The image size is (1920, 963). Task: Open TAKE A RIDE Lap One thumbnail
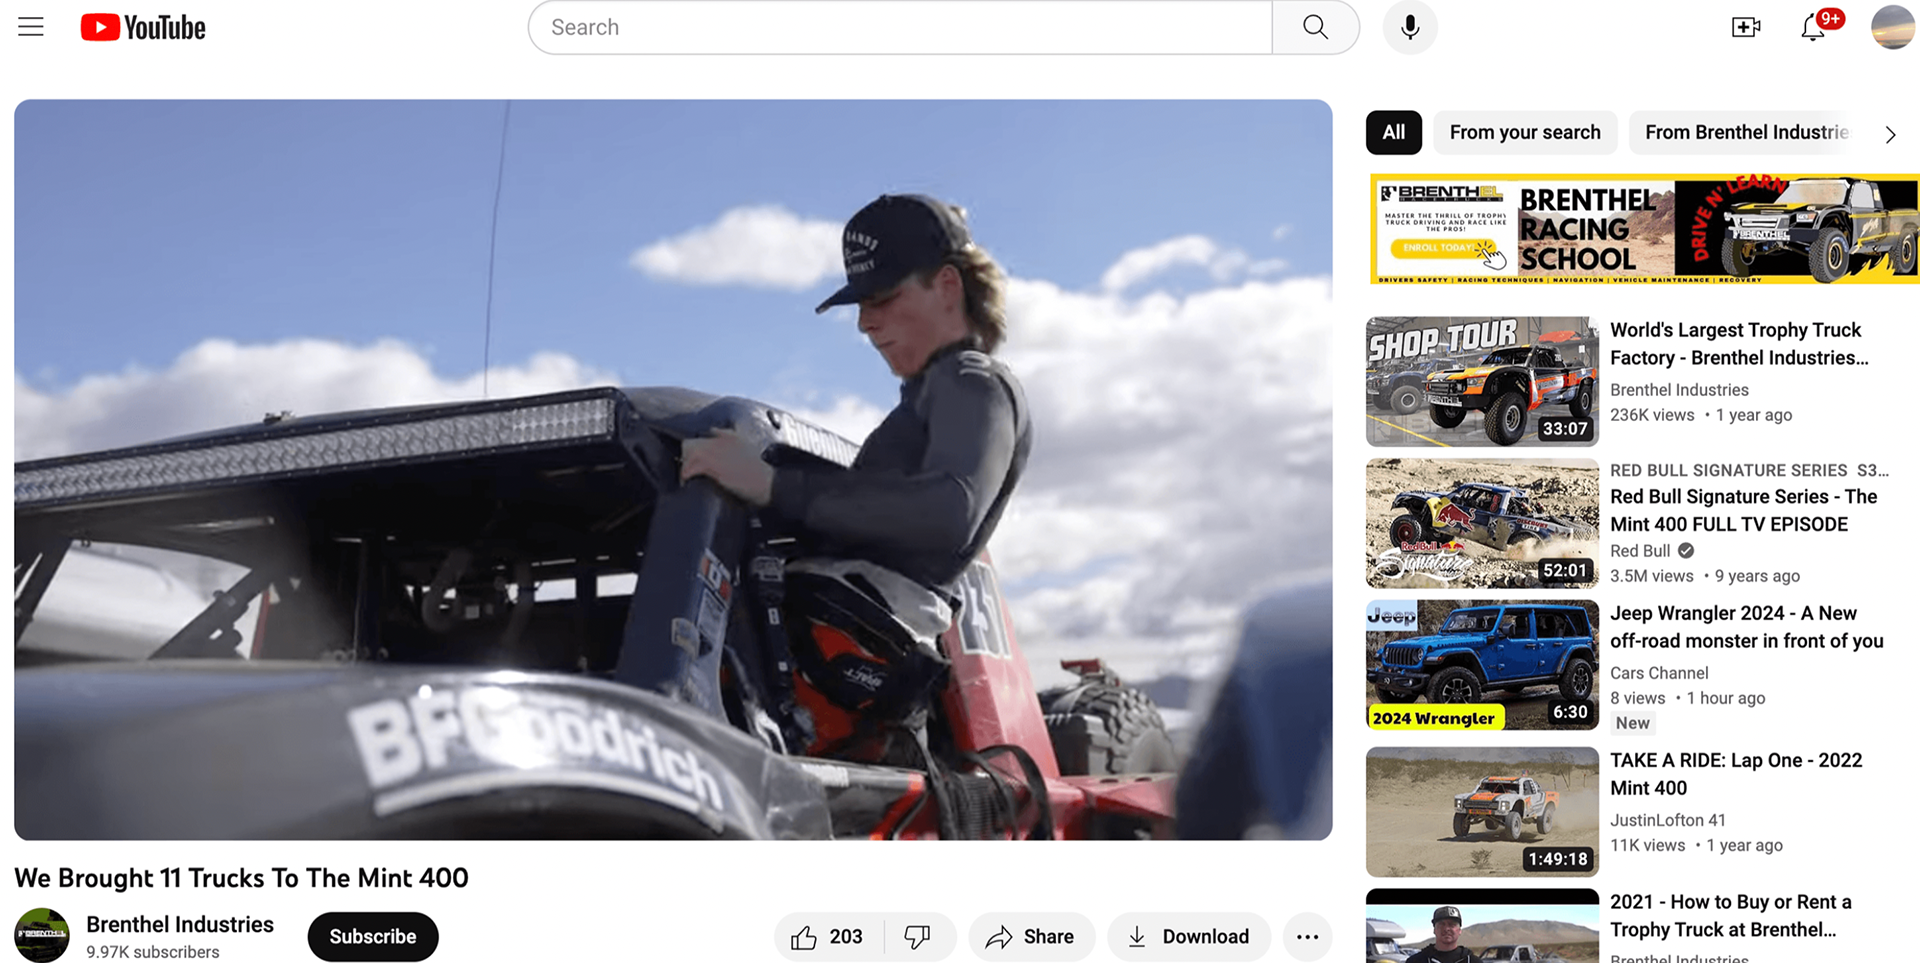pyautogui.click(x=1482, y=812)
